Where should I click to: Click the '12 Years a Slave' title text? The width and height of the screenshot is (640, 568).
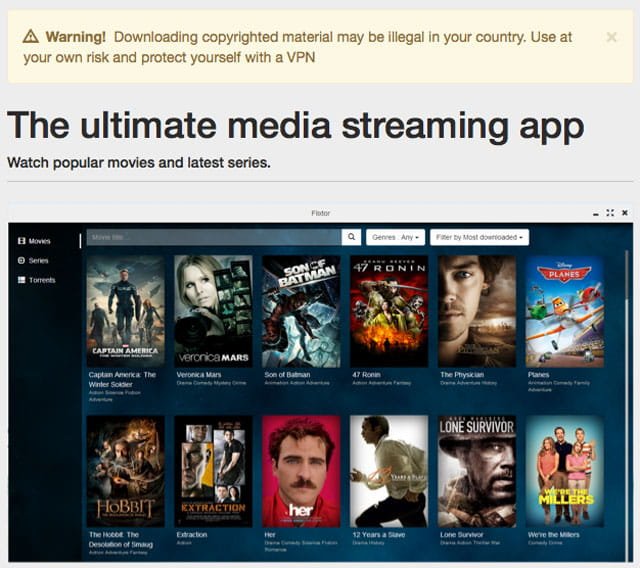(379, 535)
